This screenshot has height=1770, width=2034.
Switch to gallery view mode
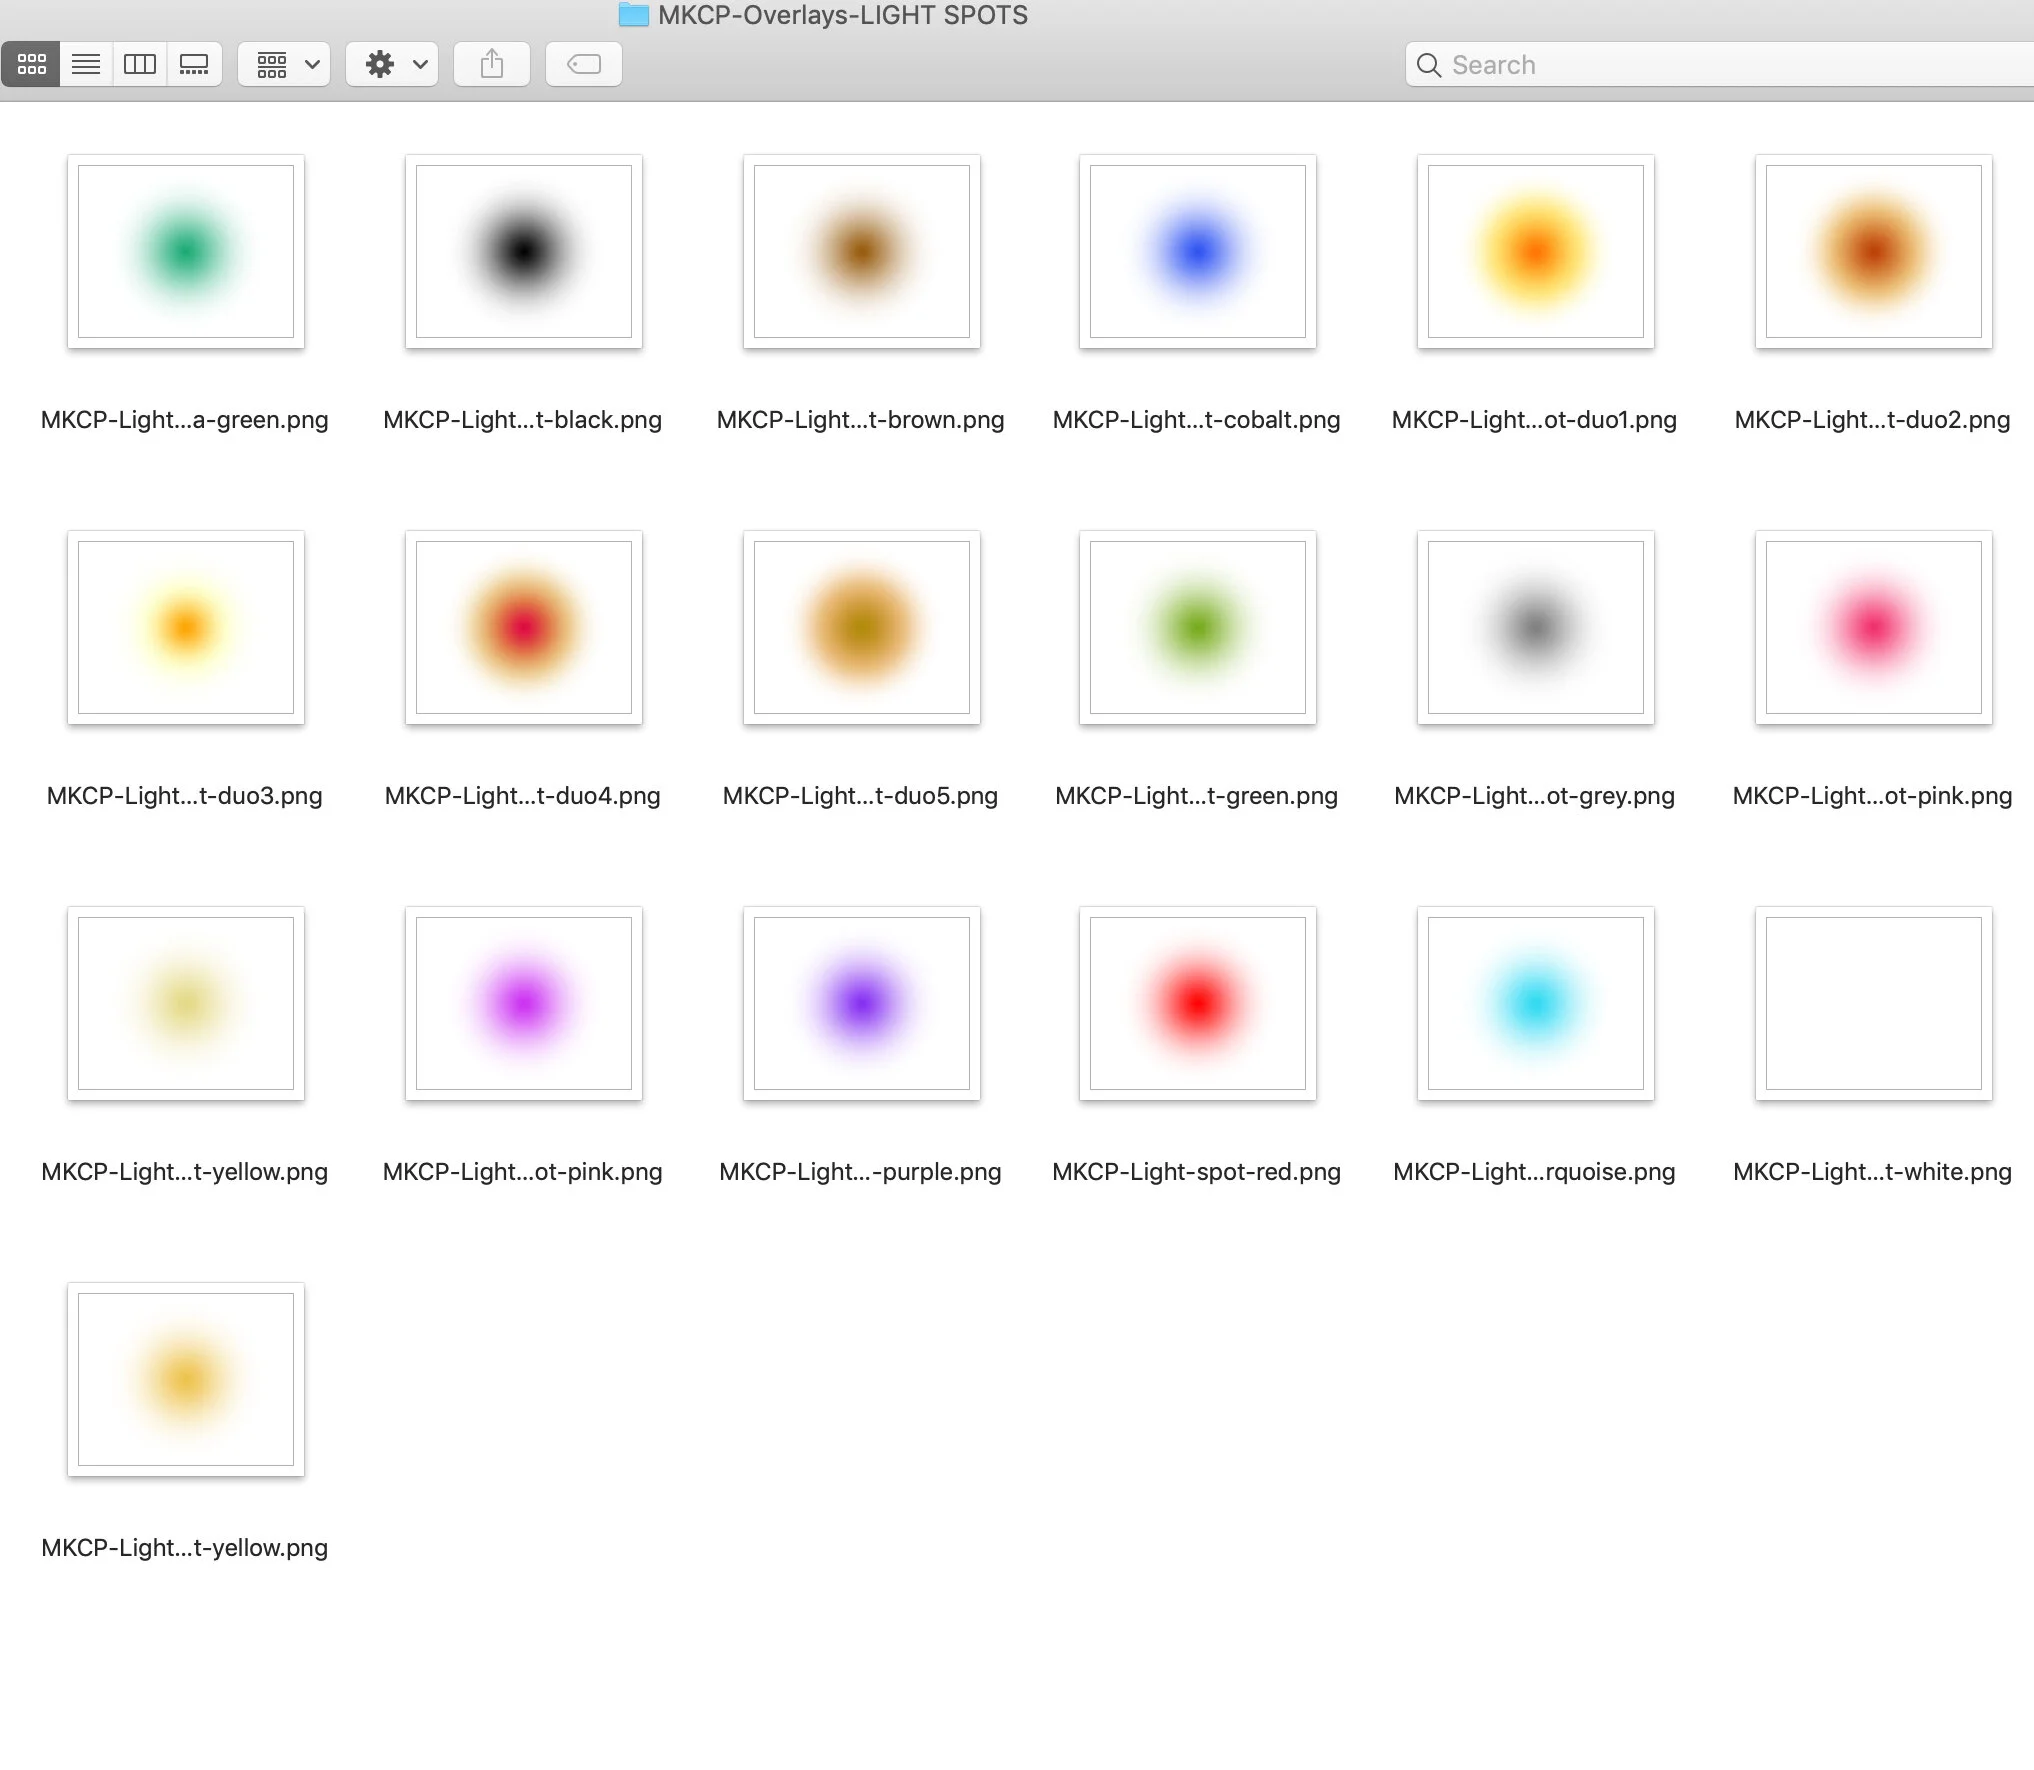pyautogui.click(x=194, y=65)
